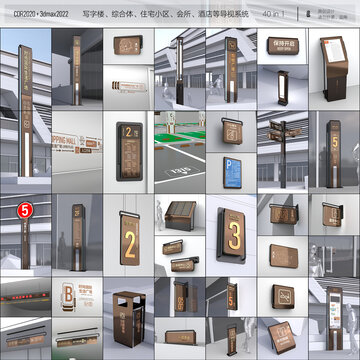Open the two projecting blade signs thumbnail
This screenshot has width=360, height=360.
pyautogui.click(x=180, y=256)
